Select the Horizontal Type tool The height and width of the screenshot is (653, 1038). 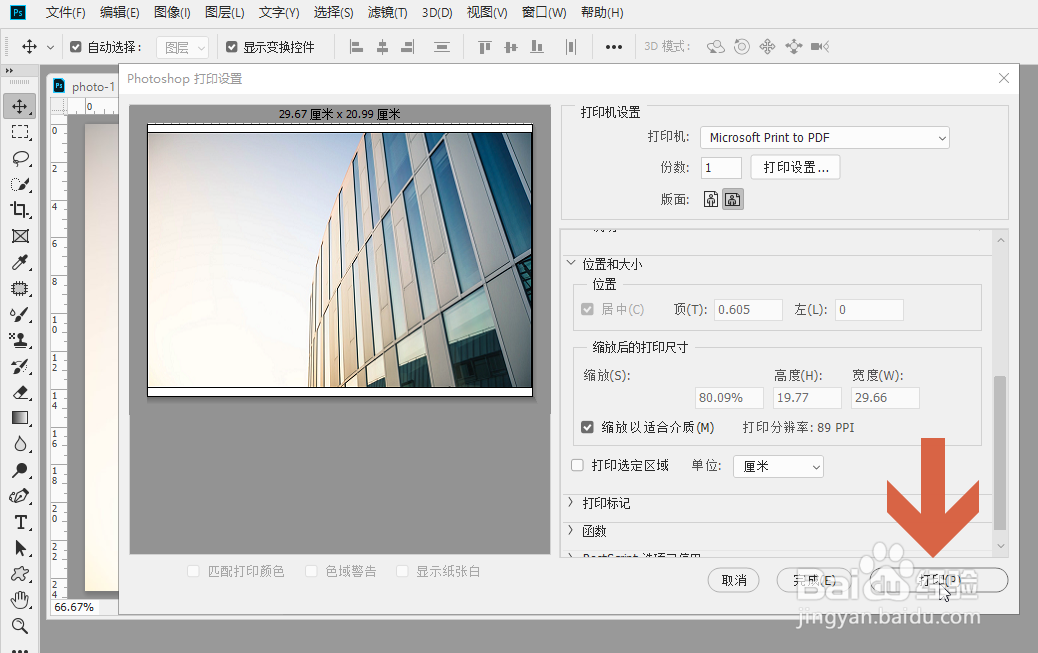coord(20,523)
